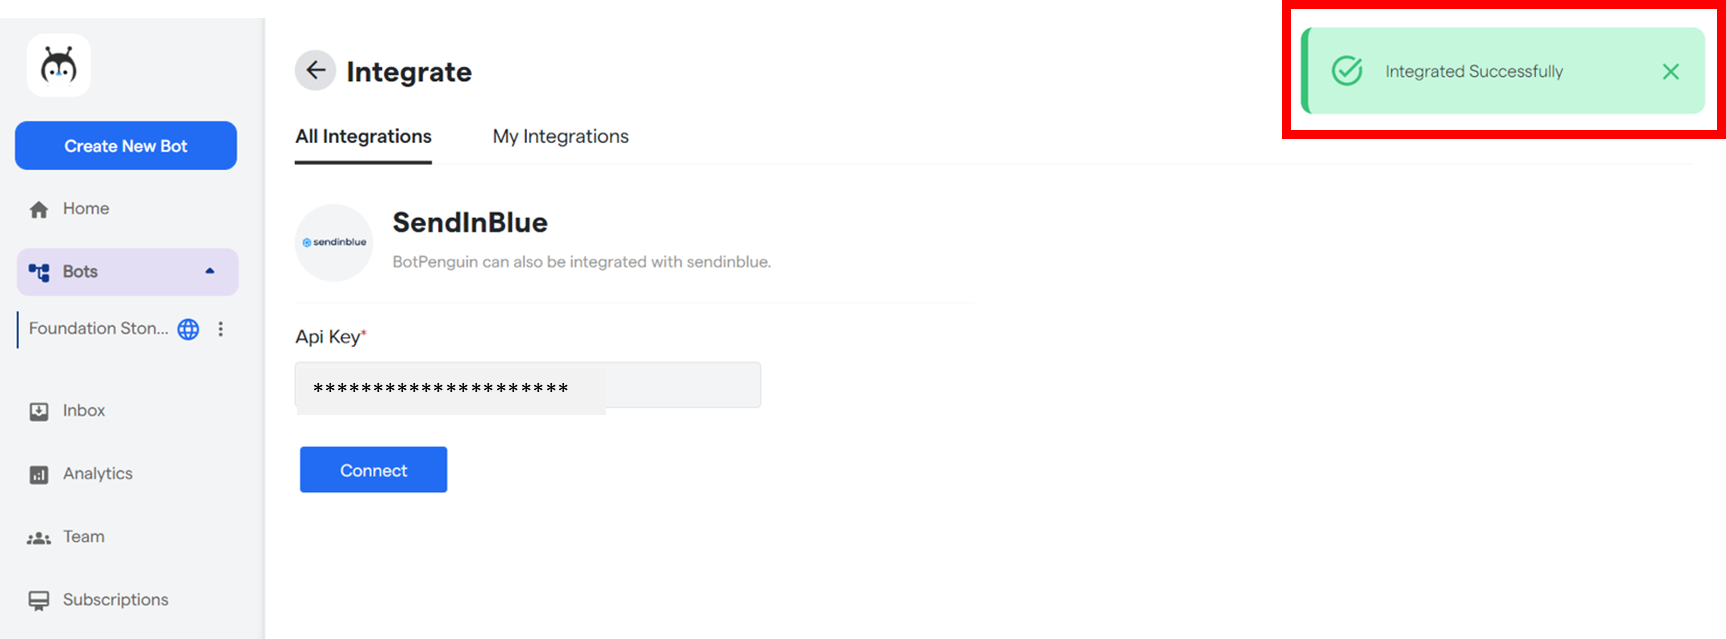Click the Create New Bot button
This screenshot has height=639, width=1726.
click(126, 146)
